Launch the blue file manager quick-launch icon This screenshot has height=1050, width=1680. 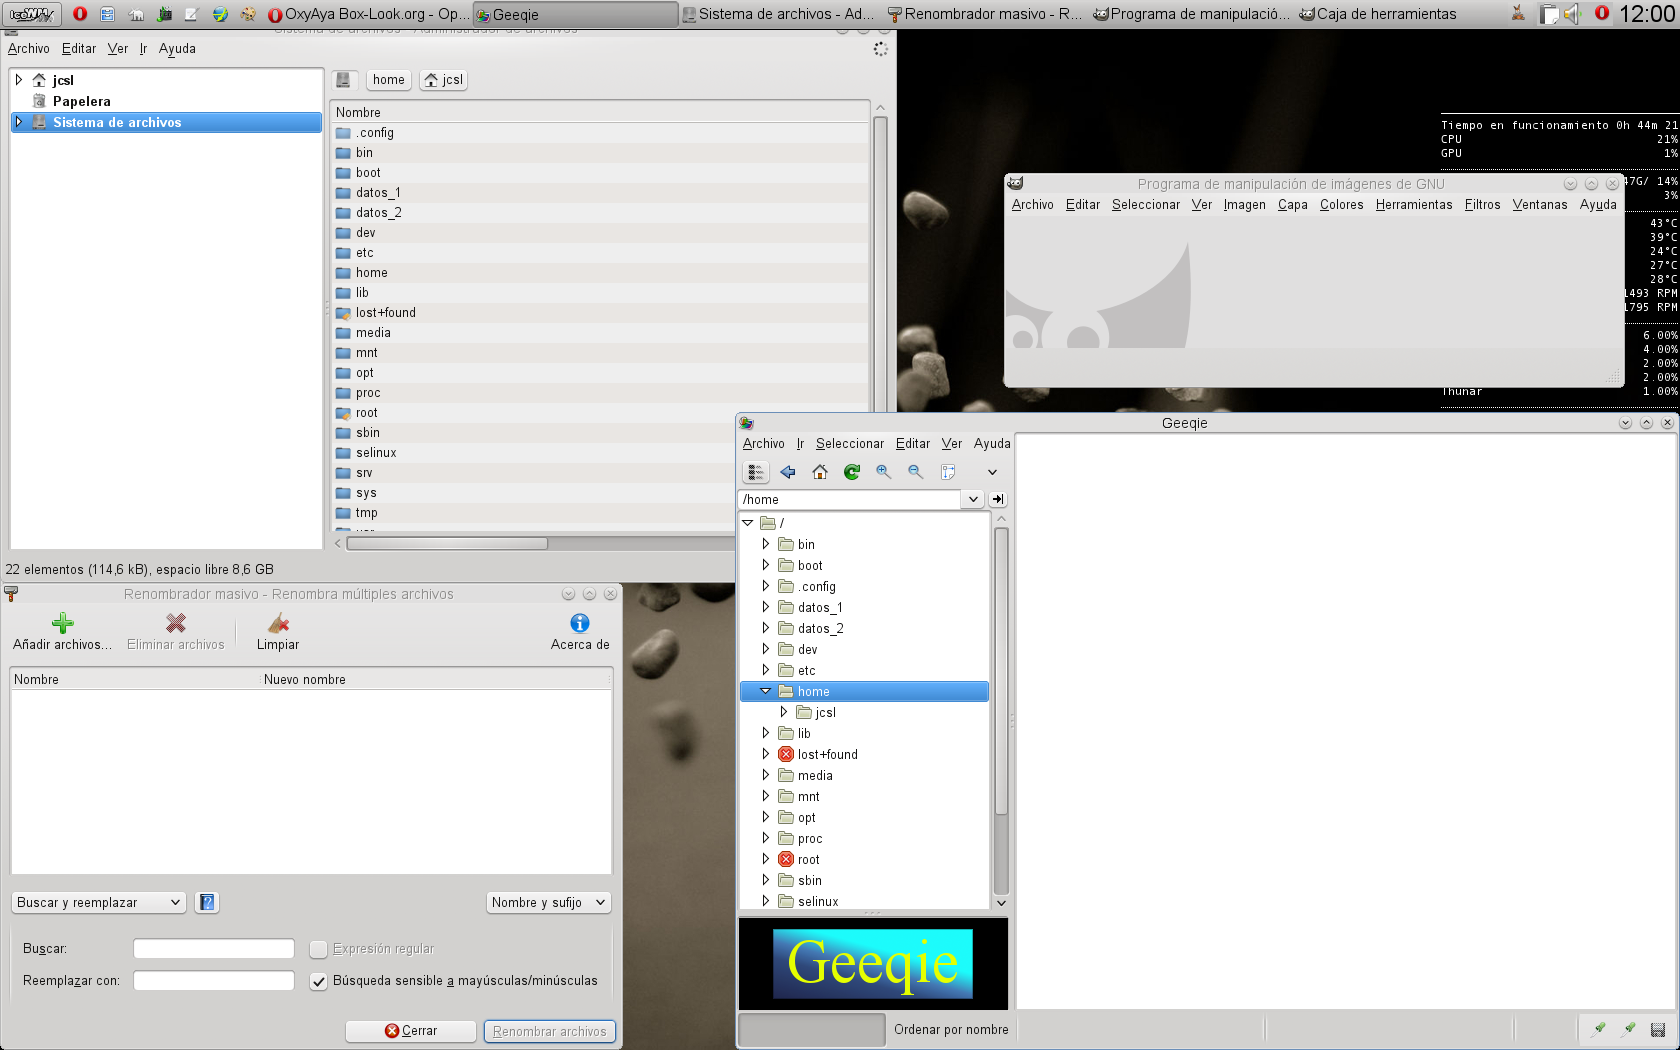pos(108,14)
